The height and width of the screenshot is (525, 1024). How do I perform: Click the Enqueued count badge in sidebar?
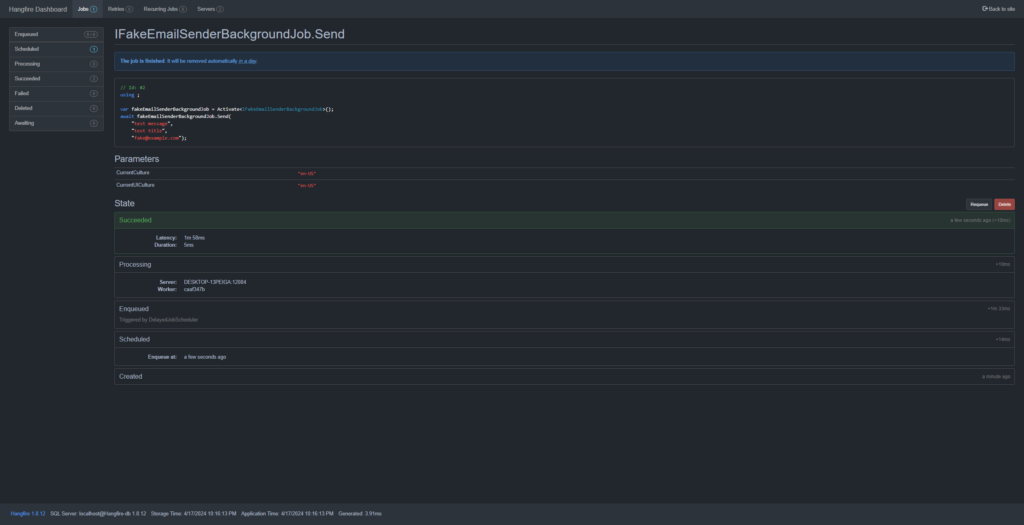point(91,34)
